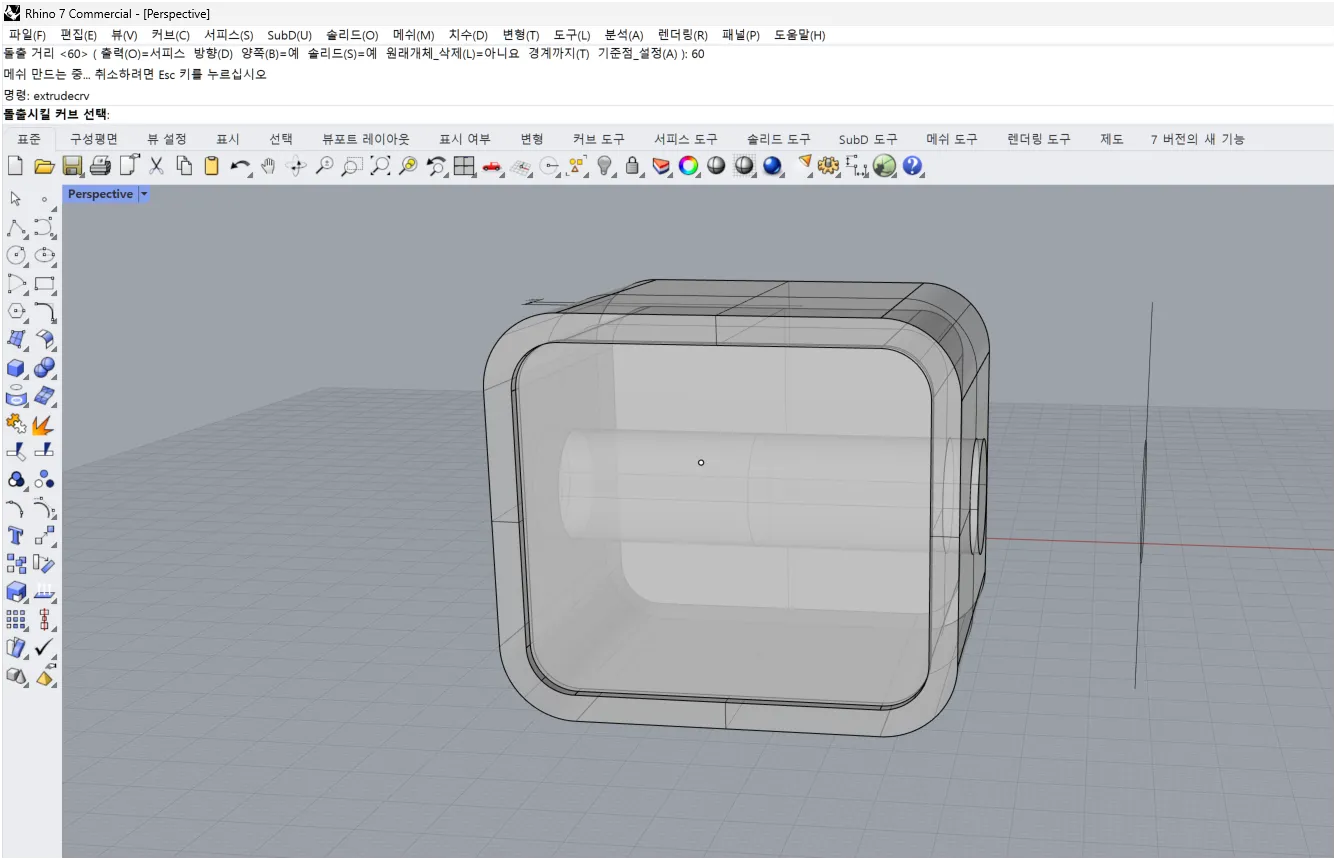This screenshot has width=1336, height=860.
Task: Select the Rectangle tool in sidebar
Action: click(x=44, y=283)
